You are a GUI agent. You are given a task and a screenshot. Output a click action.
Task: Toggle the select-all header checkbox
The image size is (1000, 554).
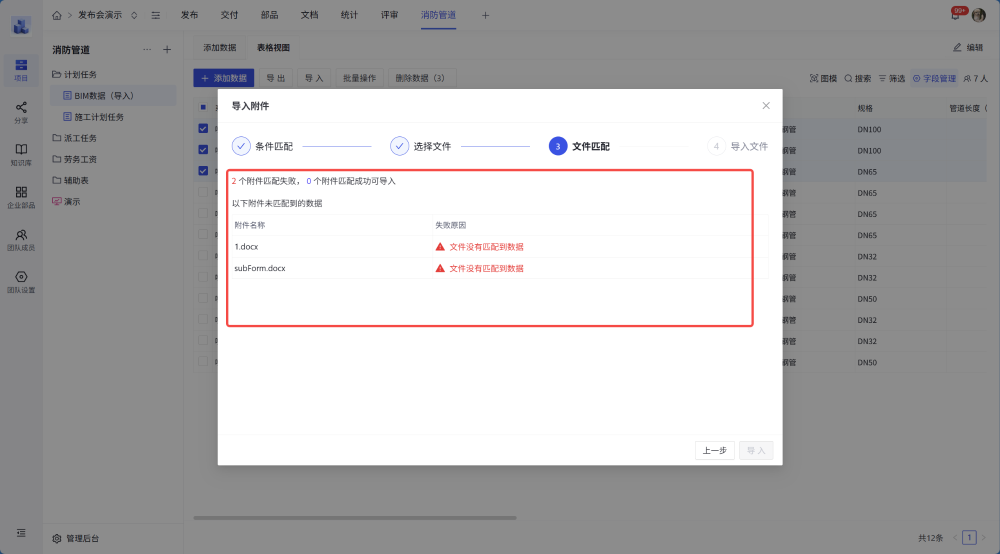click(203, 107)
